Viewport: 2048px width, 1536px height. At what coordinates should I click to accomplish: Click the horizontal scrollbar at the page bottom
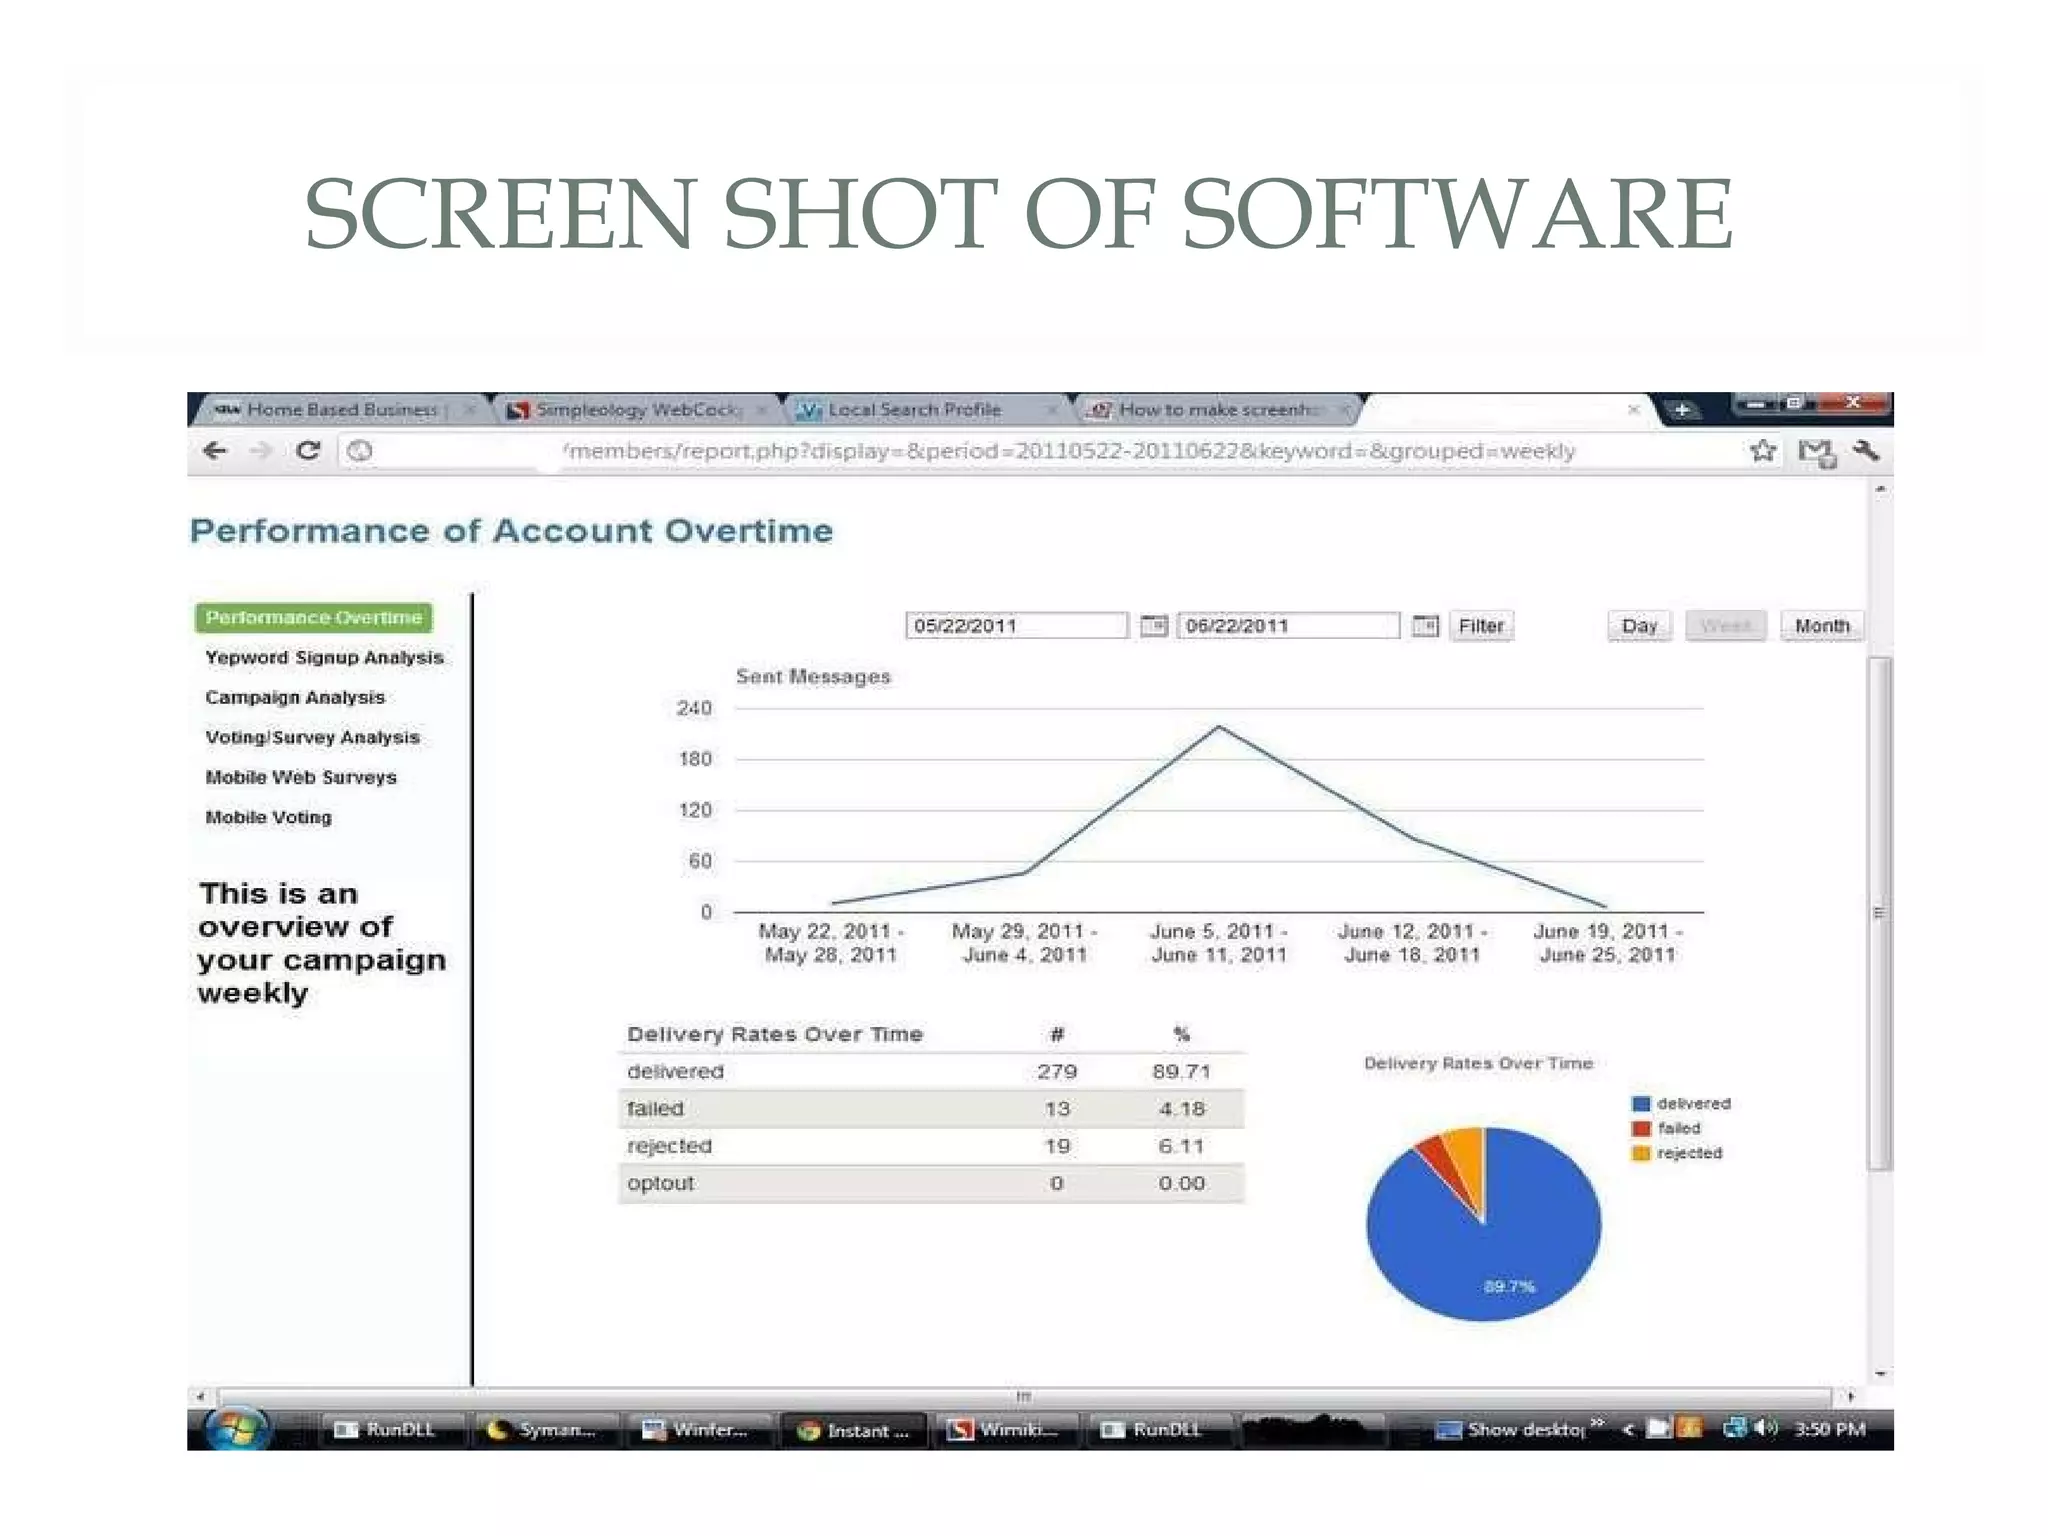pyautogui.click(x=1025, y=1396)
